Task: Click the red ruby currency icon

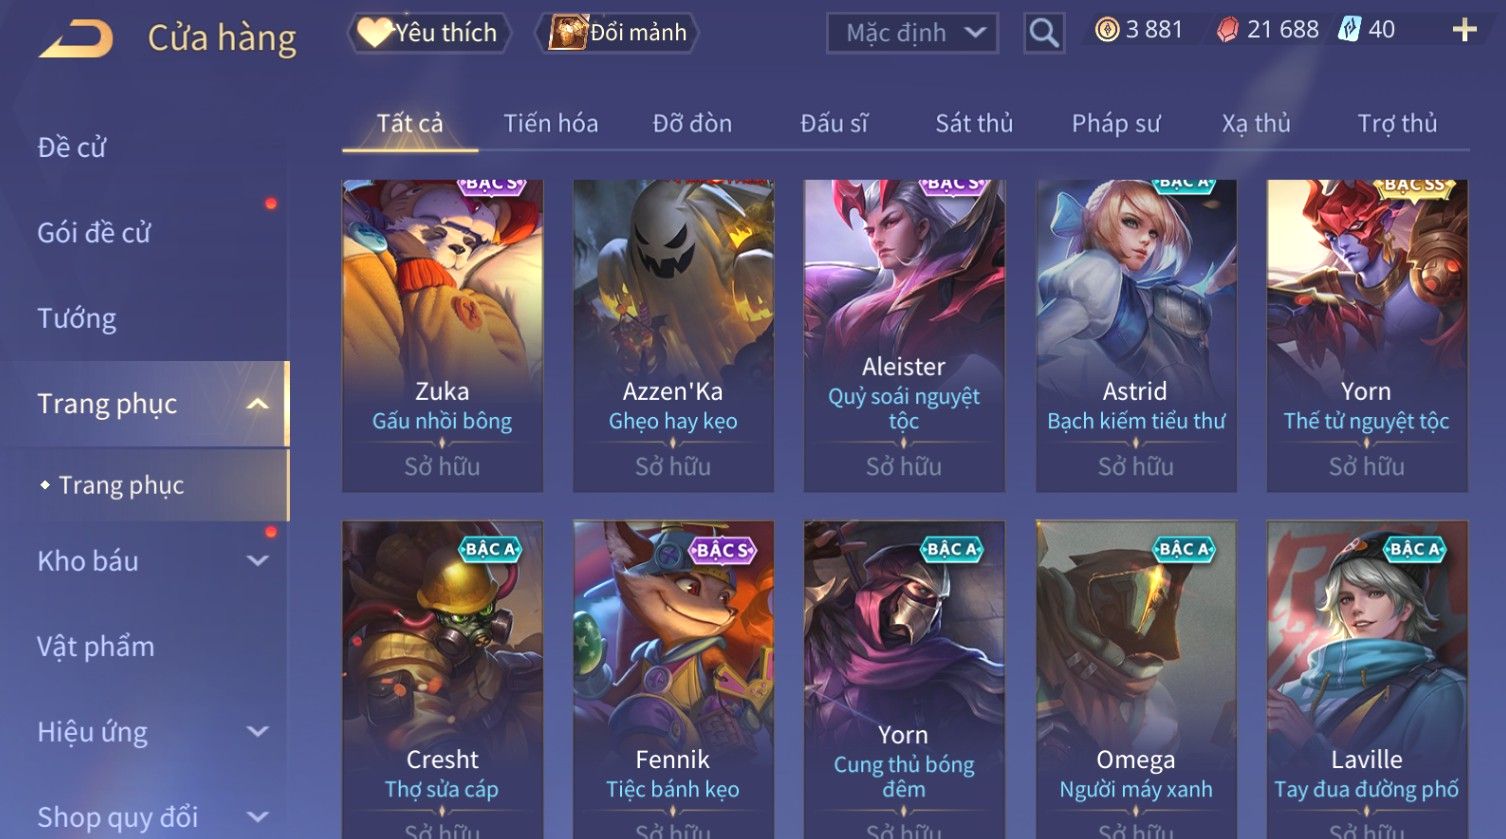Action: (1227, 30)
